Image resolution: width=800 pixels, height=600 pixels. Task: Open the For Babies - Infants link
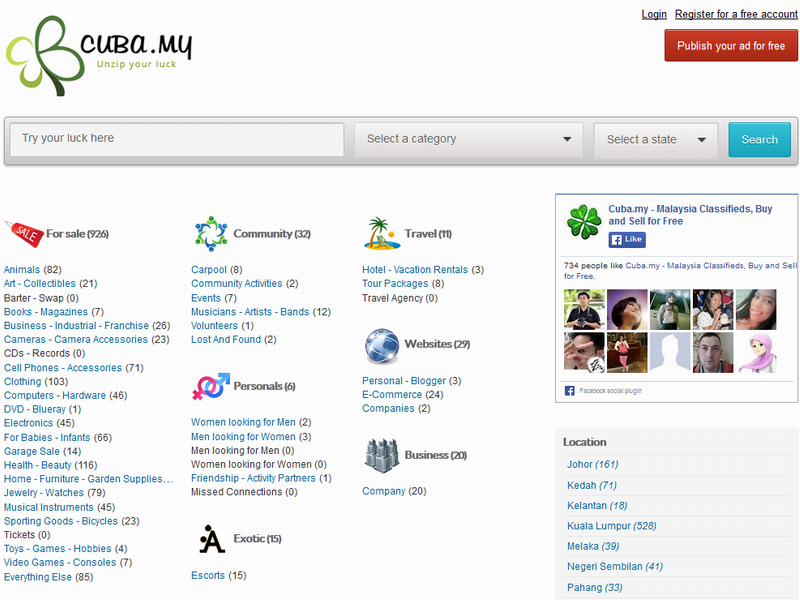(x=47, y=437)
